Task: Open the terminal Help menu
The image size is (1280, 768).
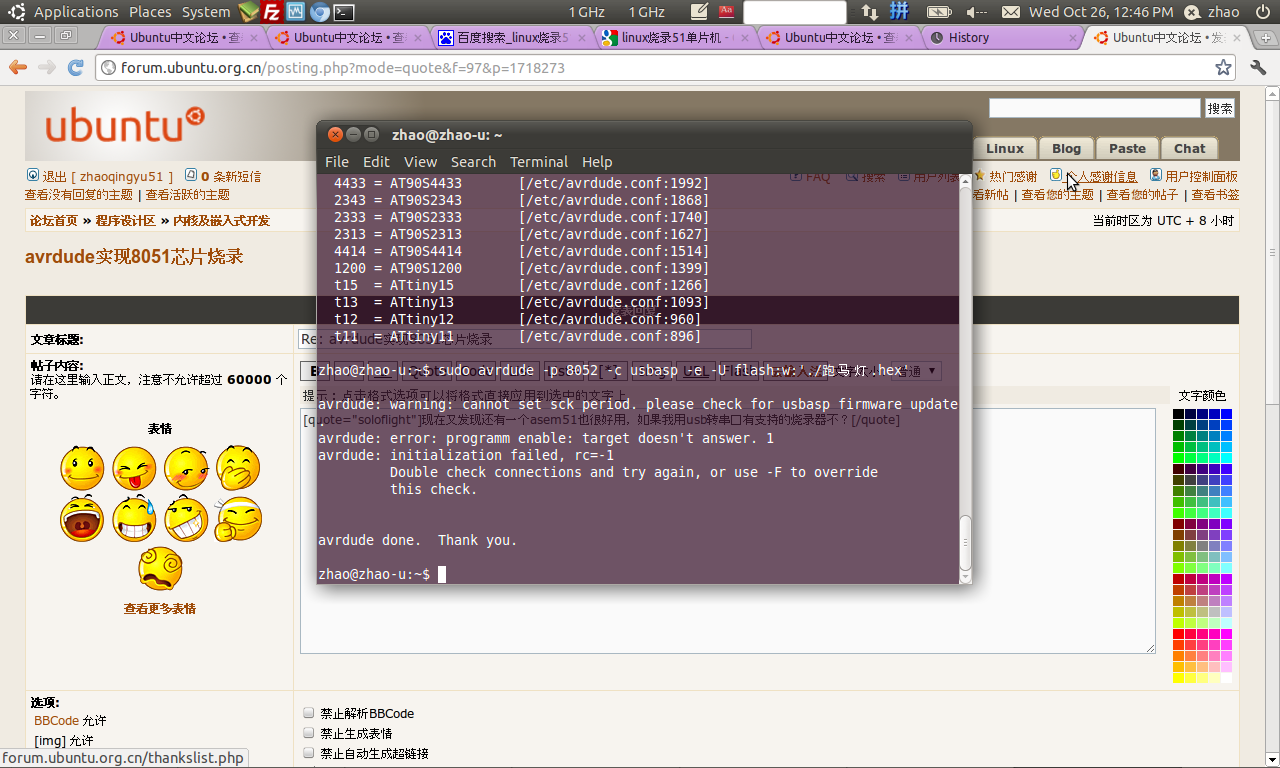Action: [597, 162]
